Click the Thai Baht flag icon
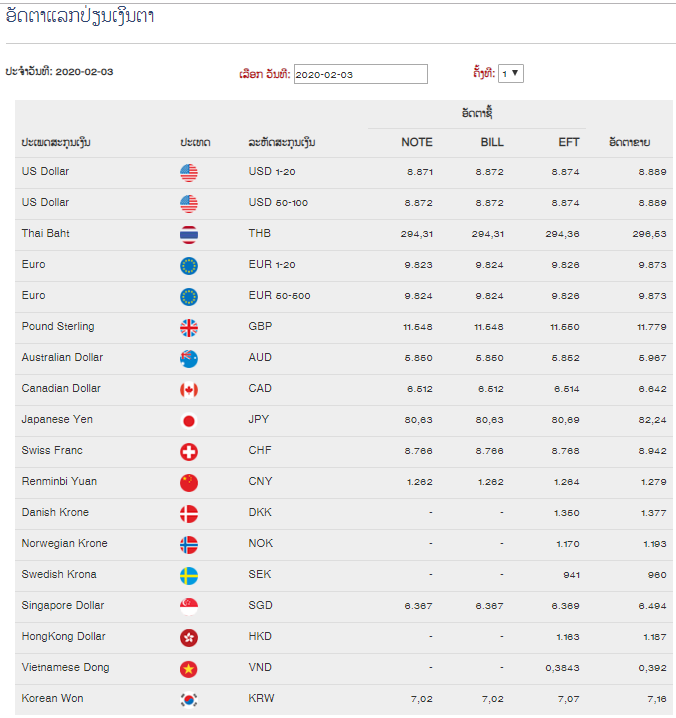 coord(189,235)
